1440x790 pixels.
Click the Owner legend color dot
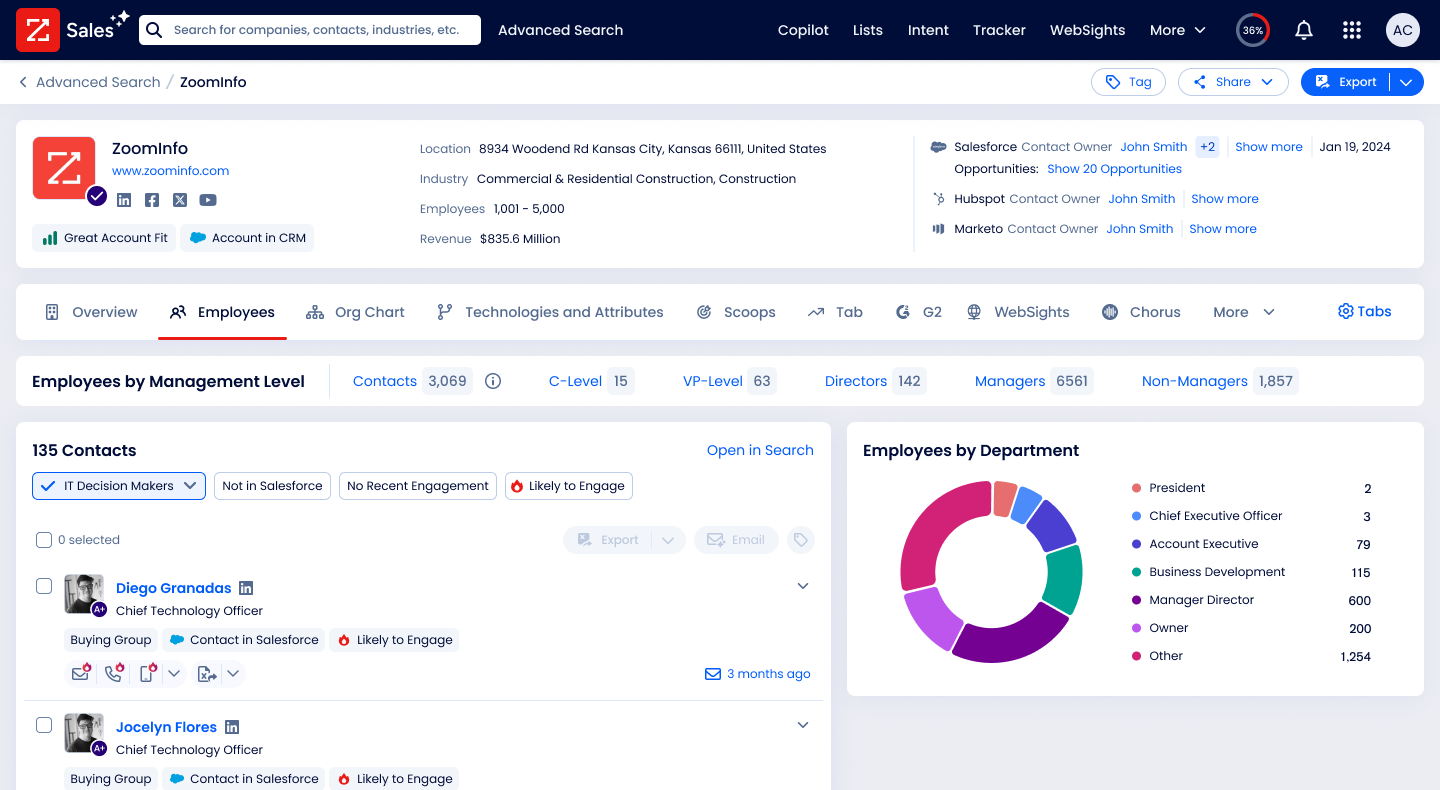1136,628
